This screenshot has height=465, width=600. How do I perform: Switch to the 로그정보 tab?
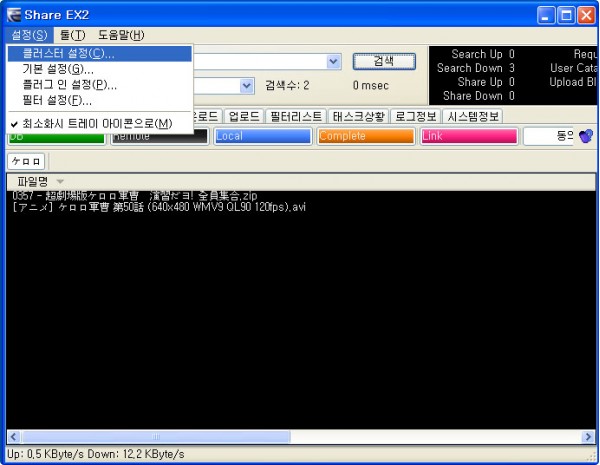point(416,116)
